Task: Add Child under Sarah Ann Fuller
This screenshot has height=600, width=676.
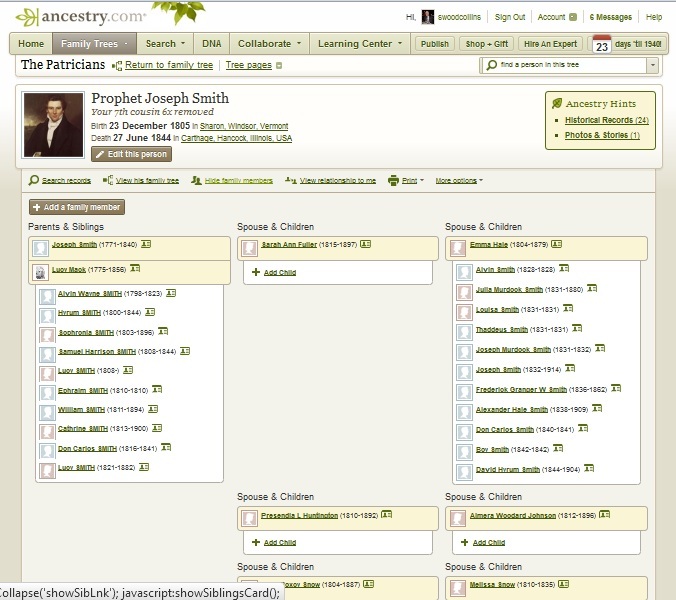Action: coord(280,272)
